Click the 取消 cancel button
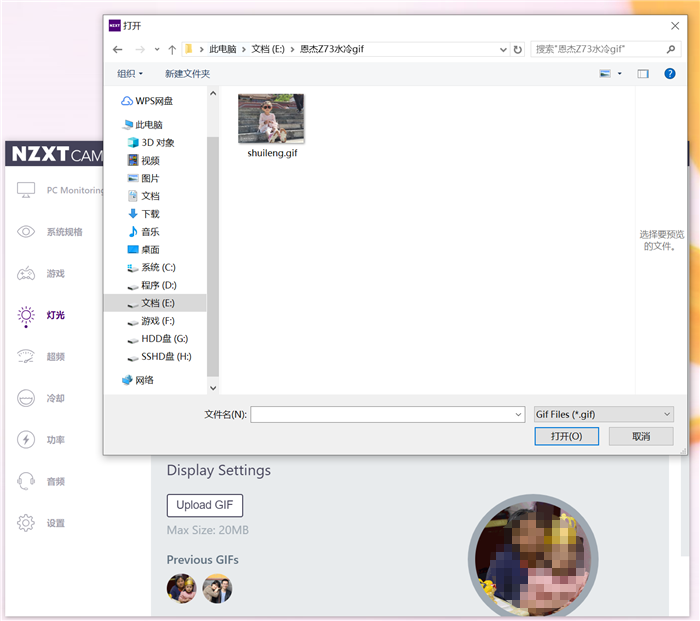The width and height of the screenshot is (700, 621). [x=641, y=437]
